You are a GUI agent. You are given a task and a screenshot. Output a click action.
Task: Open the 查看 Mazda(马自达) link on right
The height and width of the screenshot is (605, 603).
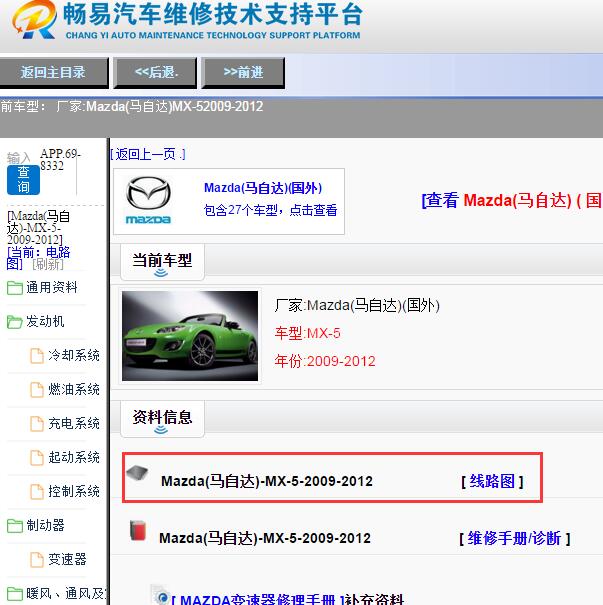pyautogui.click(x=512, y=200)
